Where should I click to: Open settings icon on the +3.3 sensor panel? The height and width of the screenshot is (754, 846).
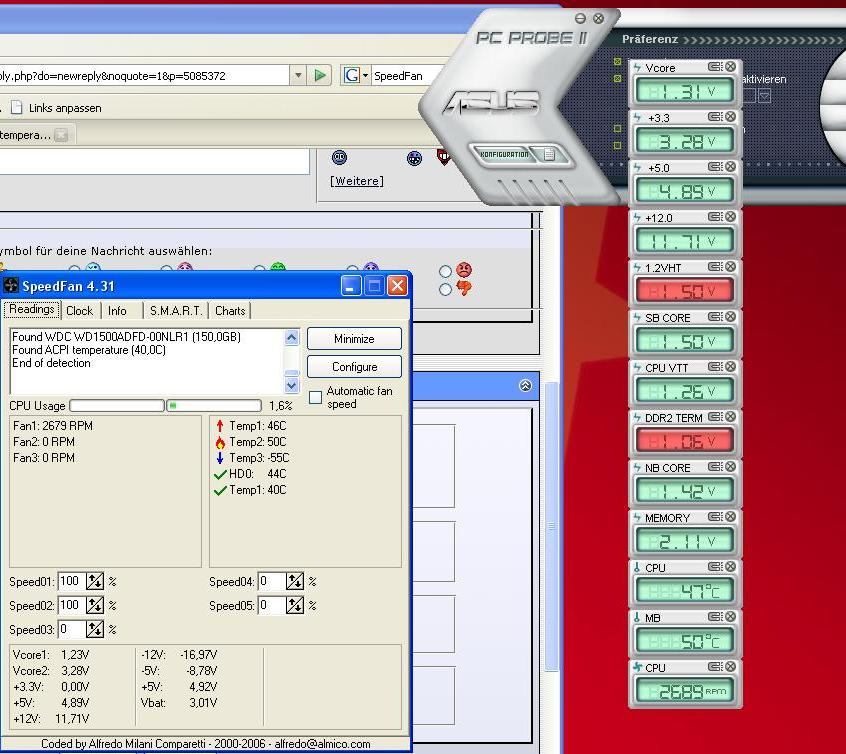(715, 117)
